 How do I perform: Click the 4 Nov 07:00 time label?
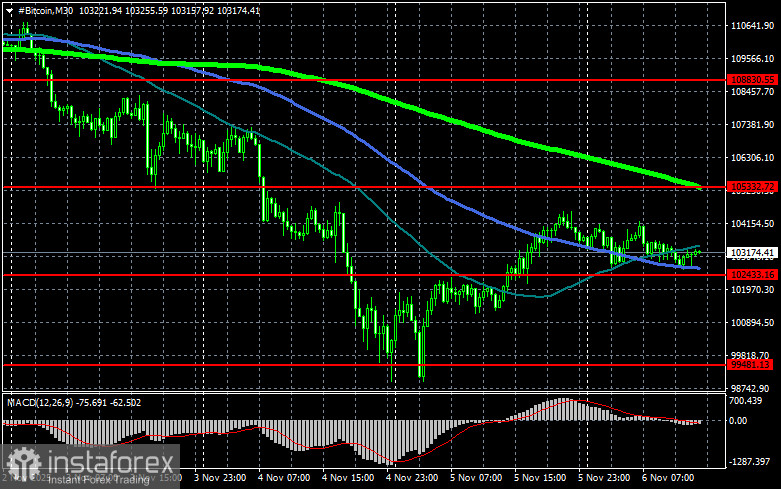[x=284, y=478]
